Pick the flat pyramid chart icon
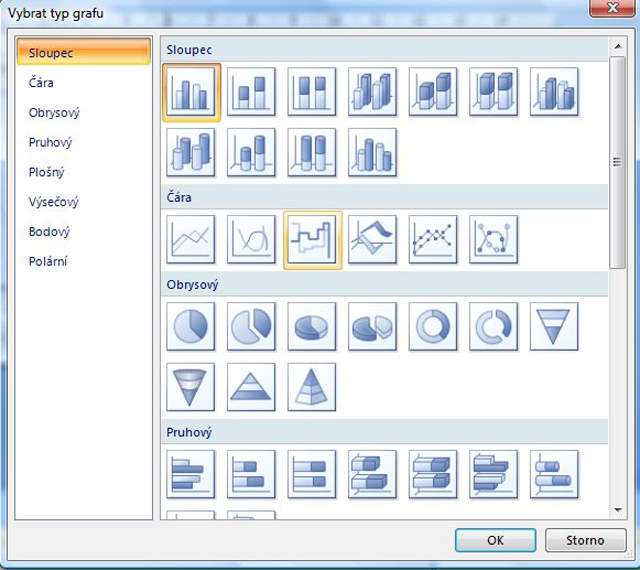The image size is (640, 570). [x=251, y=387]
